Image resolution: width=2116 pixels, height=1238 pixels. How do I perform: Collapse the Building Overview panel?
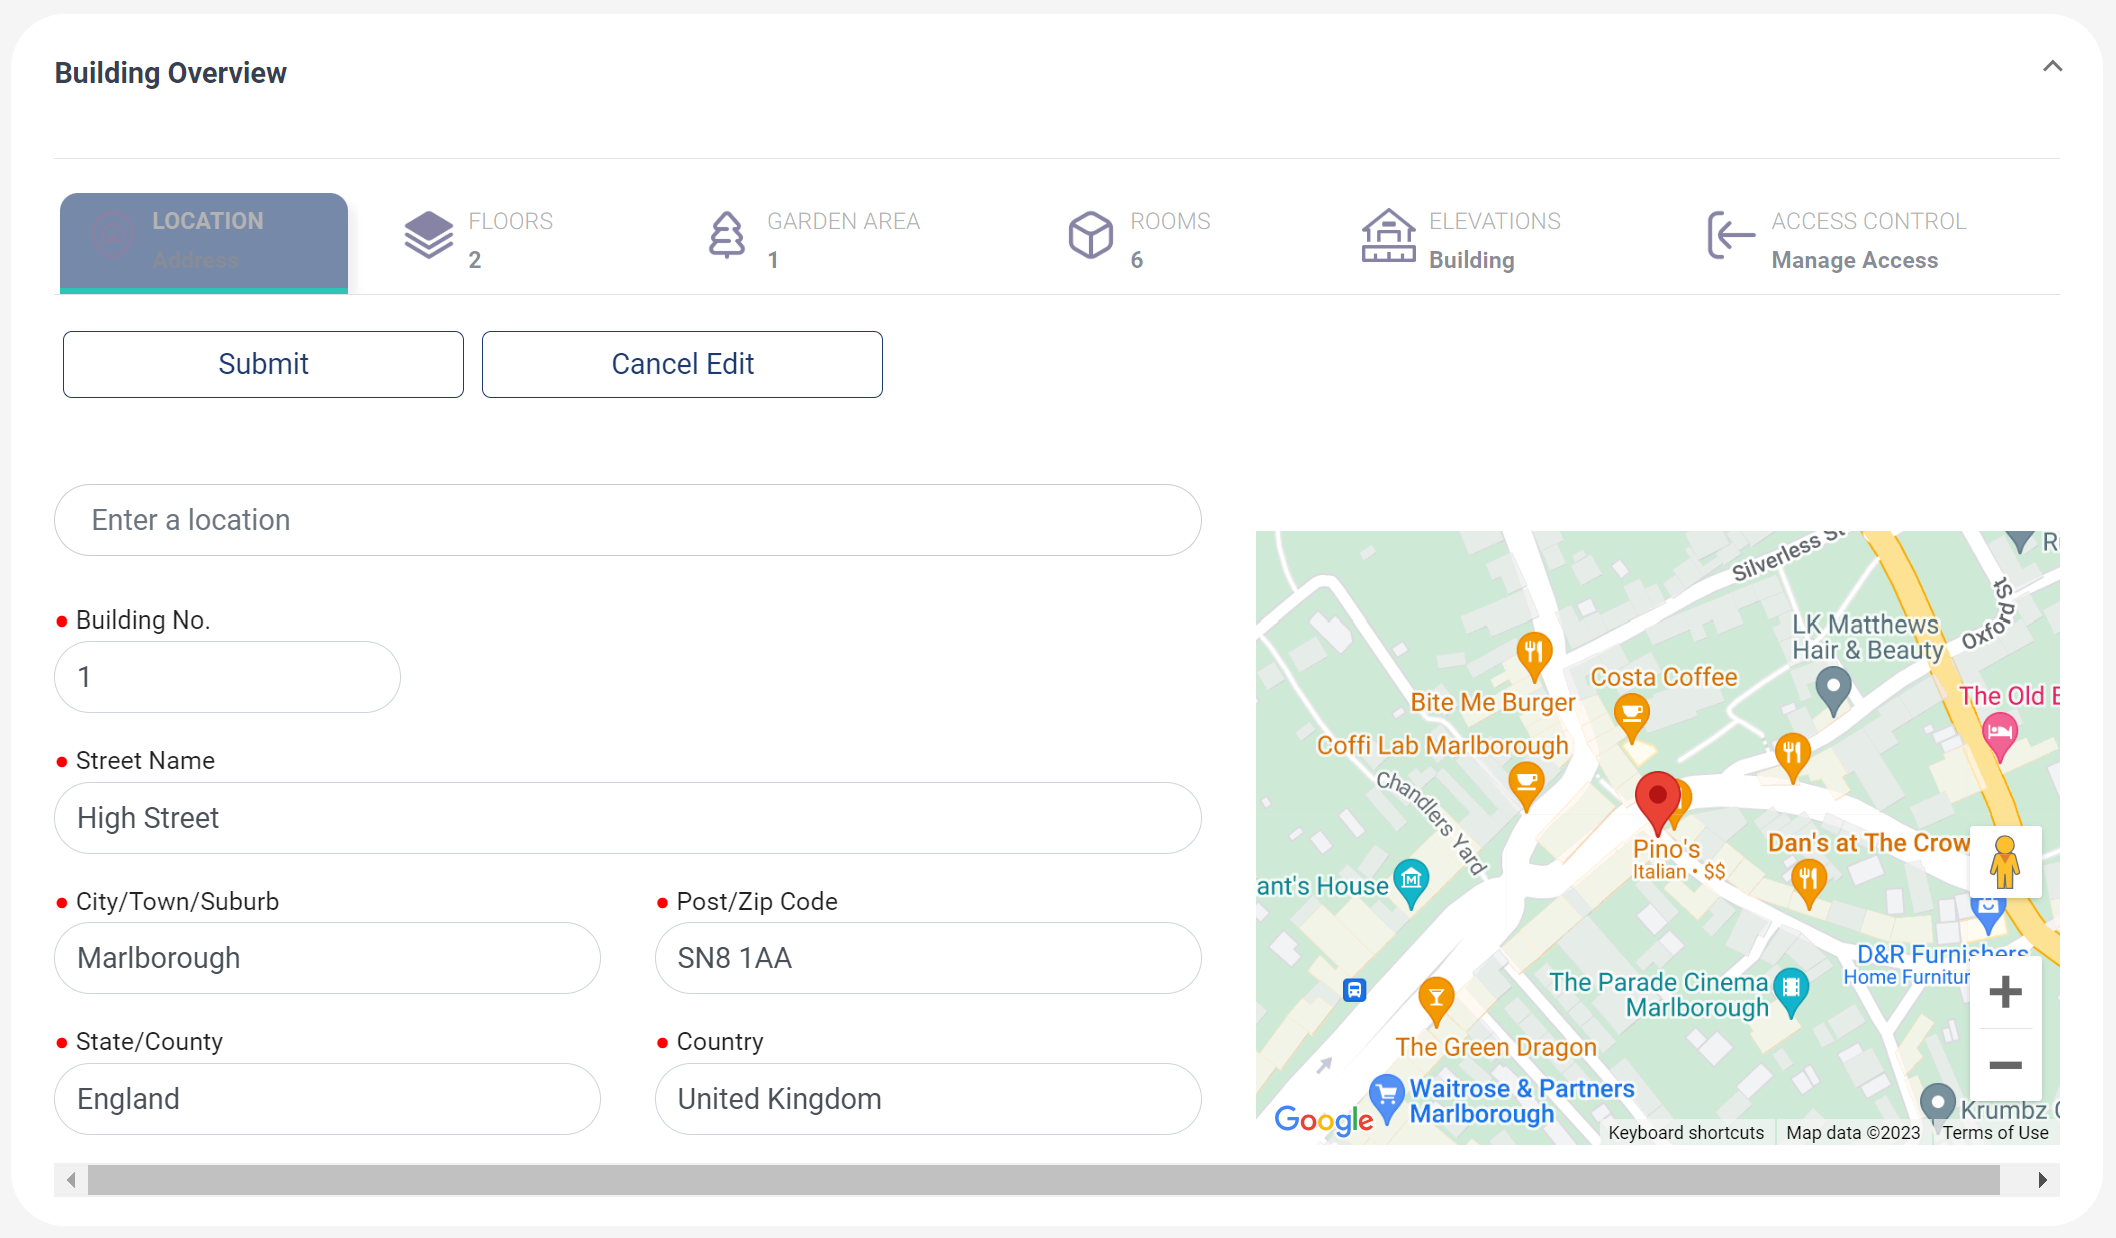[2052, 67]
